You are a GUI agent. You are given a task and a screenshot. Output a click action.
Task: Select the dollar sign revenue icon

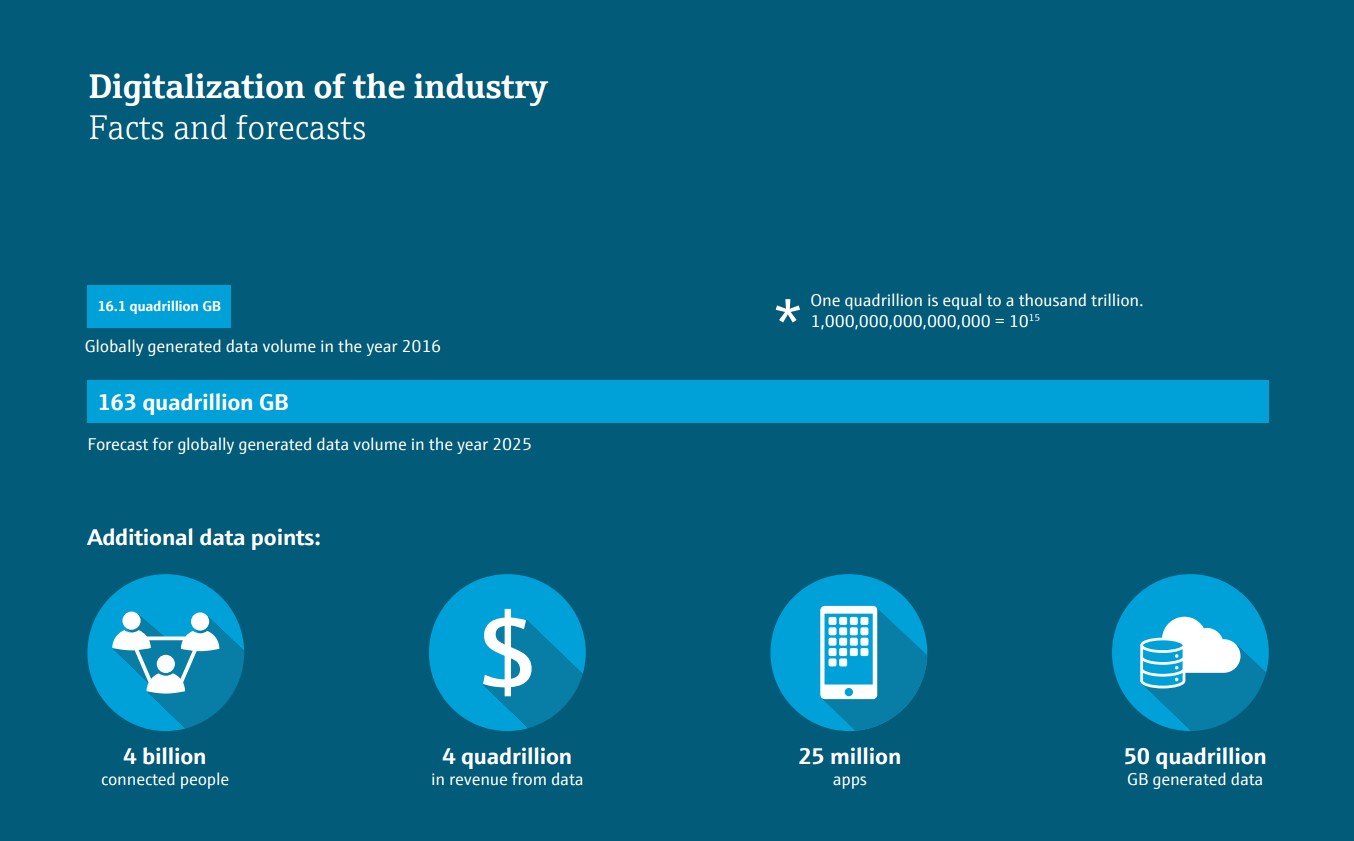click(507, 651)
